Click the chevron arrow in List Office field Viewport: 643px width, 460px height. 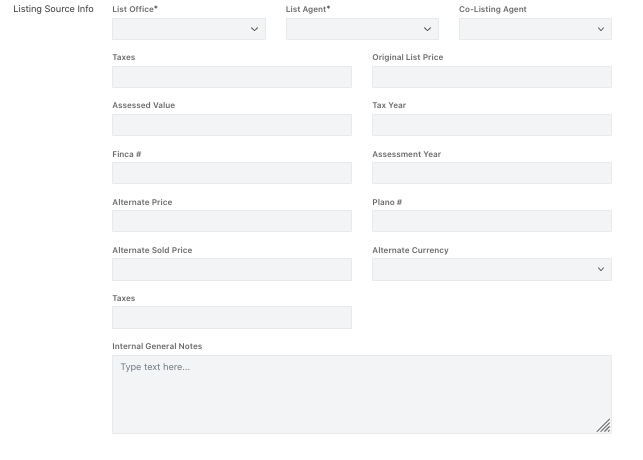tap(254, 29)
